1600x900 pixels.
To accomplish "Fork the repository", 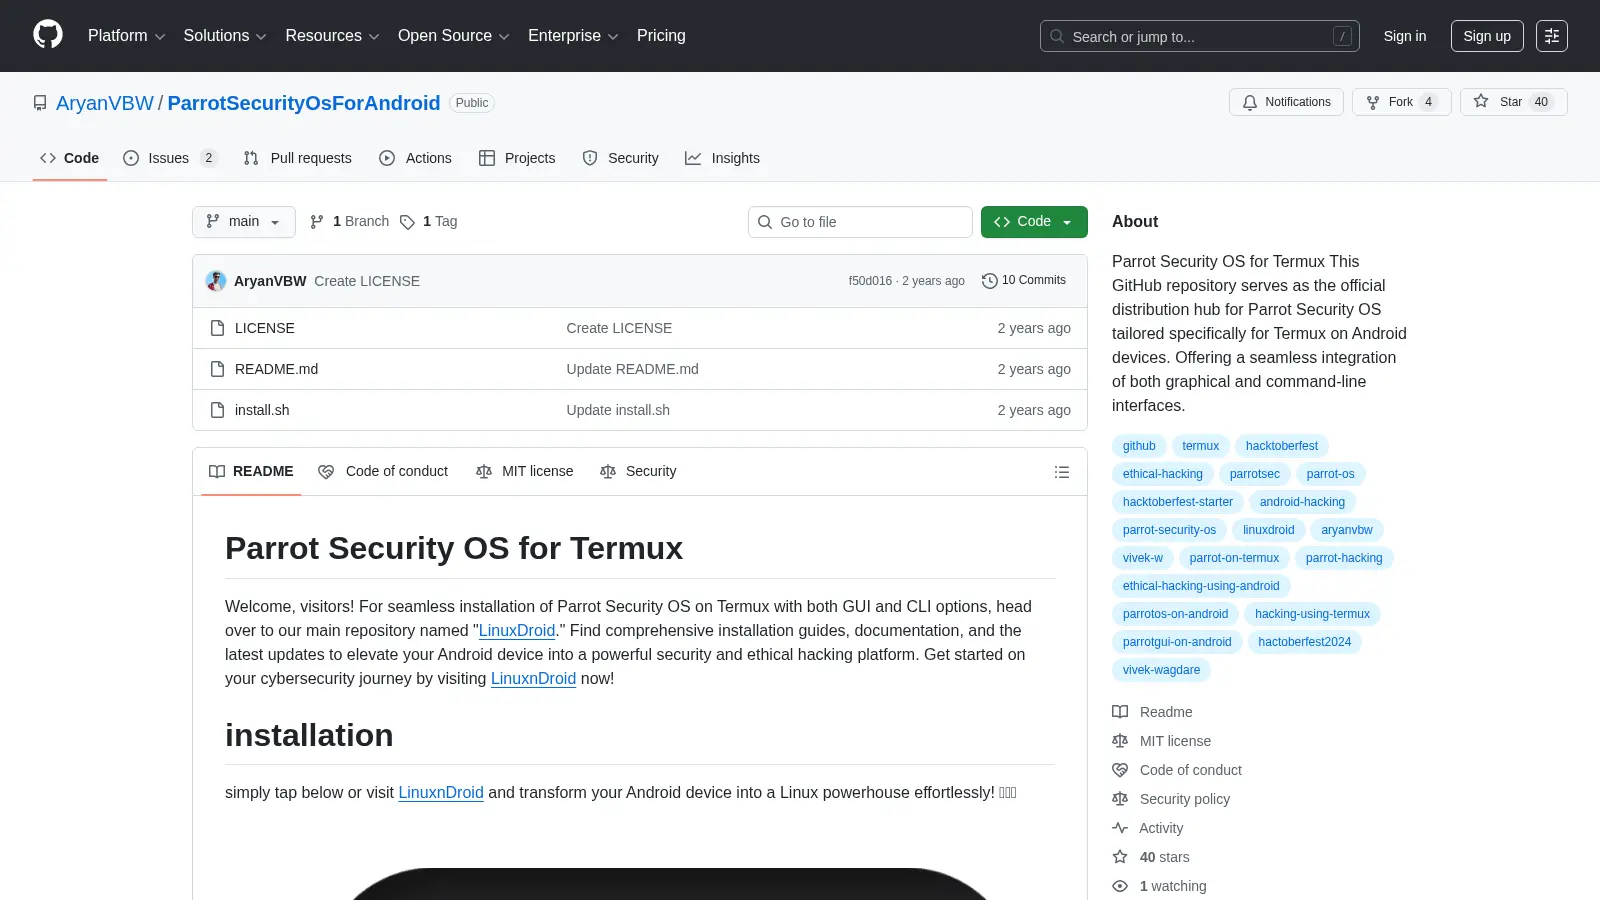I will [1402, 102].
